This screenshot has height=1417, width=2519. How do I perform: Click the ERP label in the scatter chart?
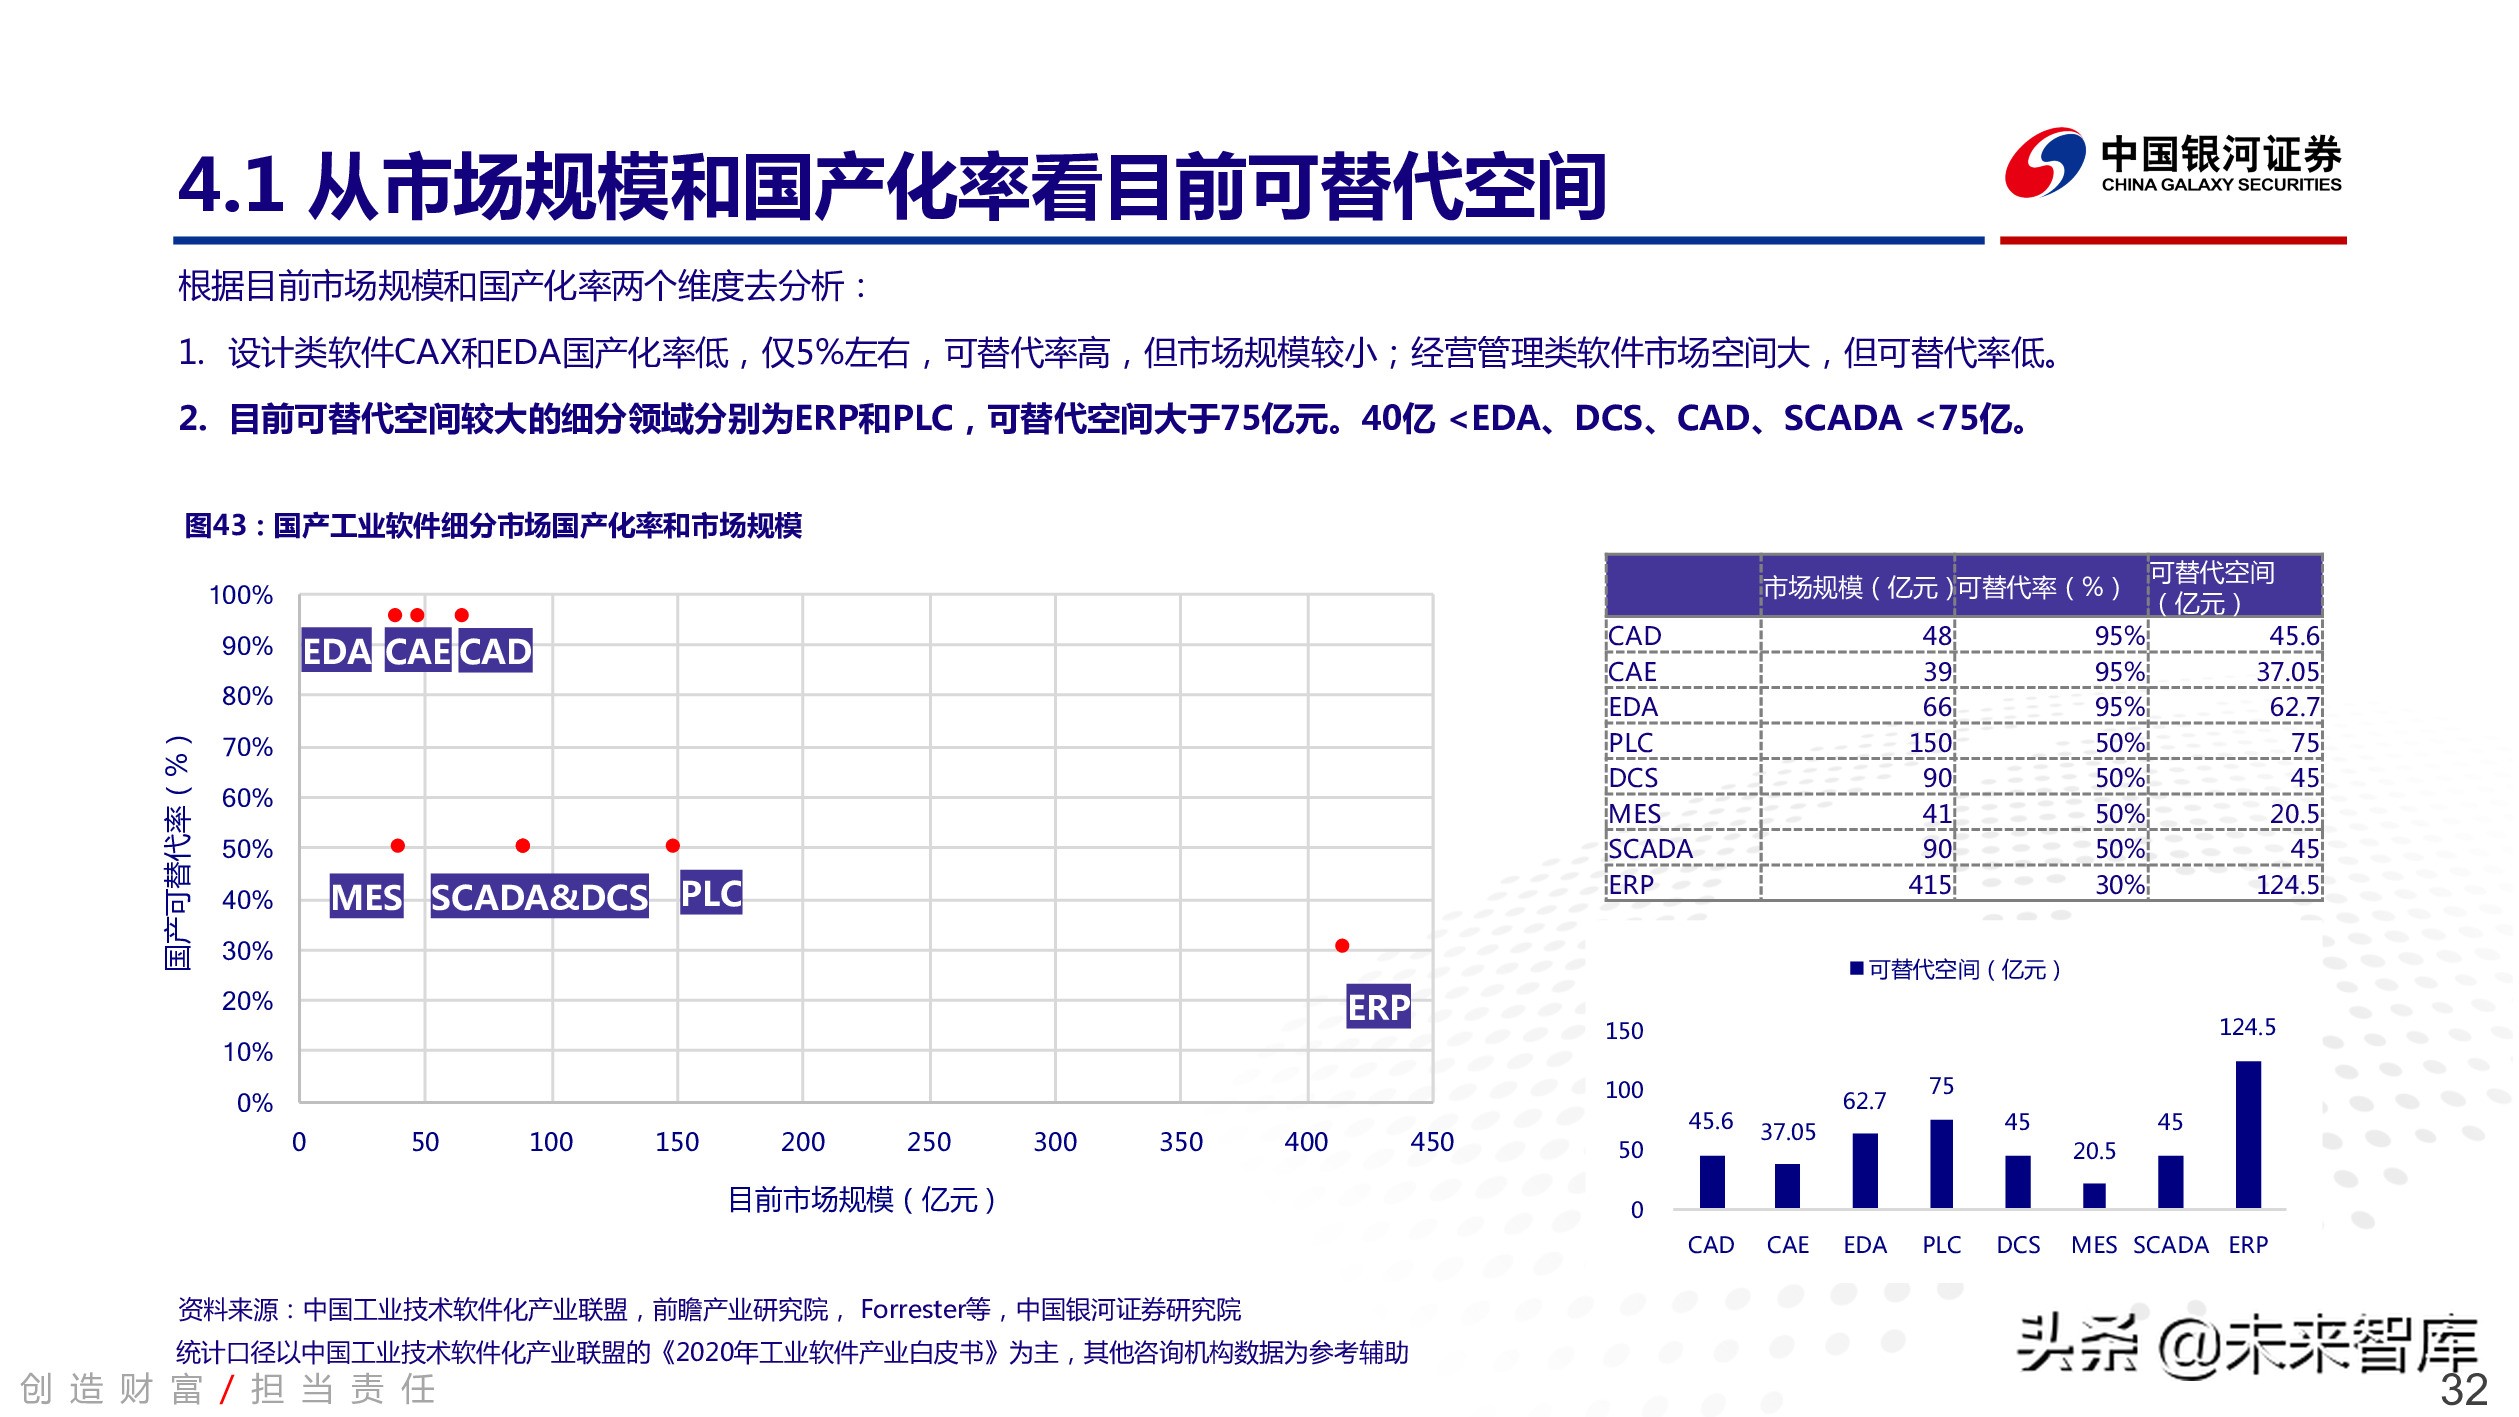tap(1378, 1007)
